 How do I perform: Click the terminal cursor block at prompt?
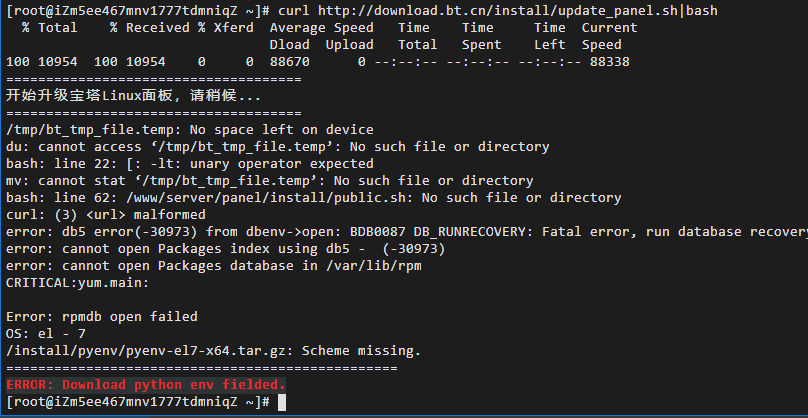point(281,403)
